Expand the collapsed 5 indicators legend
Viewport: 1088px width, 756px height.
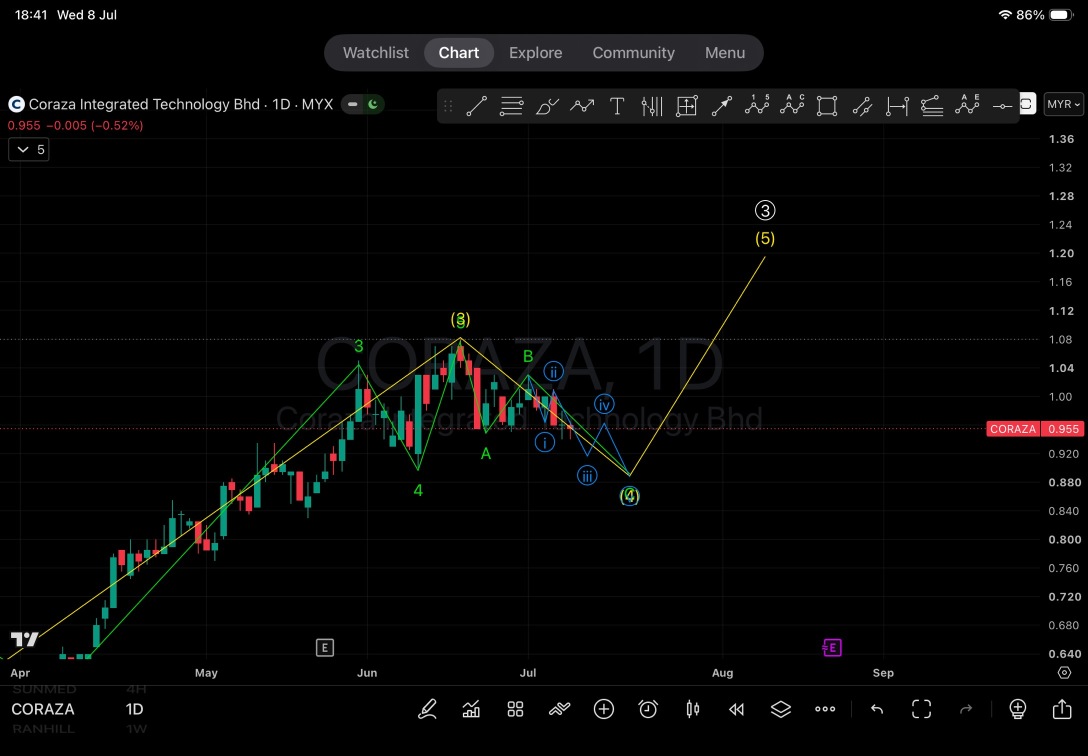click(28, 150)
